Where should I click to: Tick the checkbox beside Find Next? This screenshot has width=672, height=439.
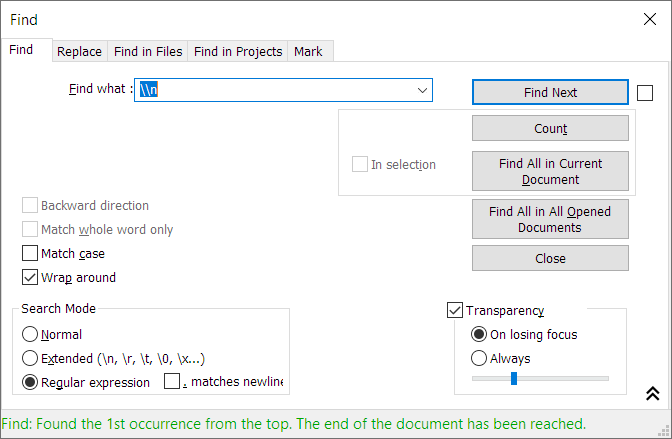[645, 93]
